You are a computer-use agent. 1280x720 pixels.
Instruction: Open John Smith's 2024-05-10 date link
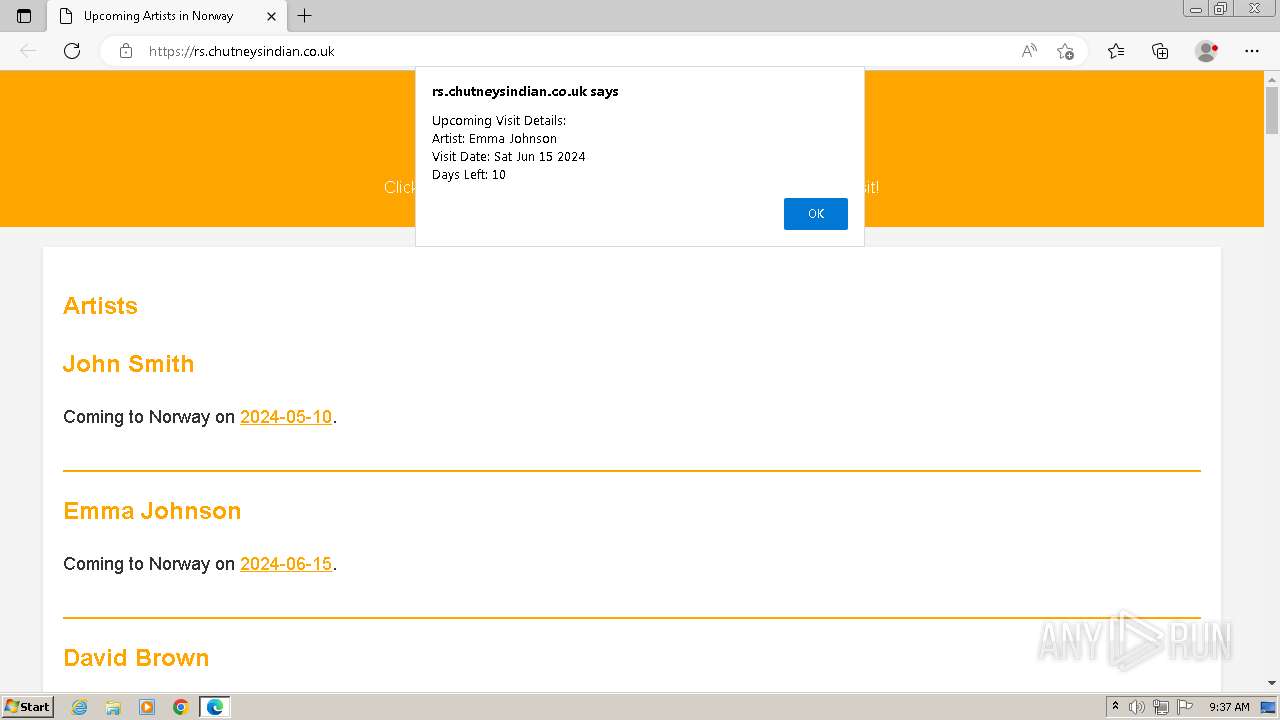tap(286, 417)
